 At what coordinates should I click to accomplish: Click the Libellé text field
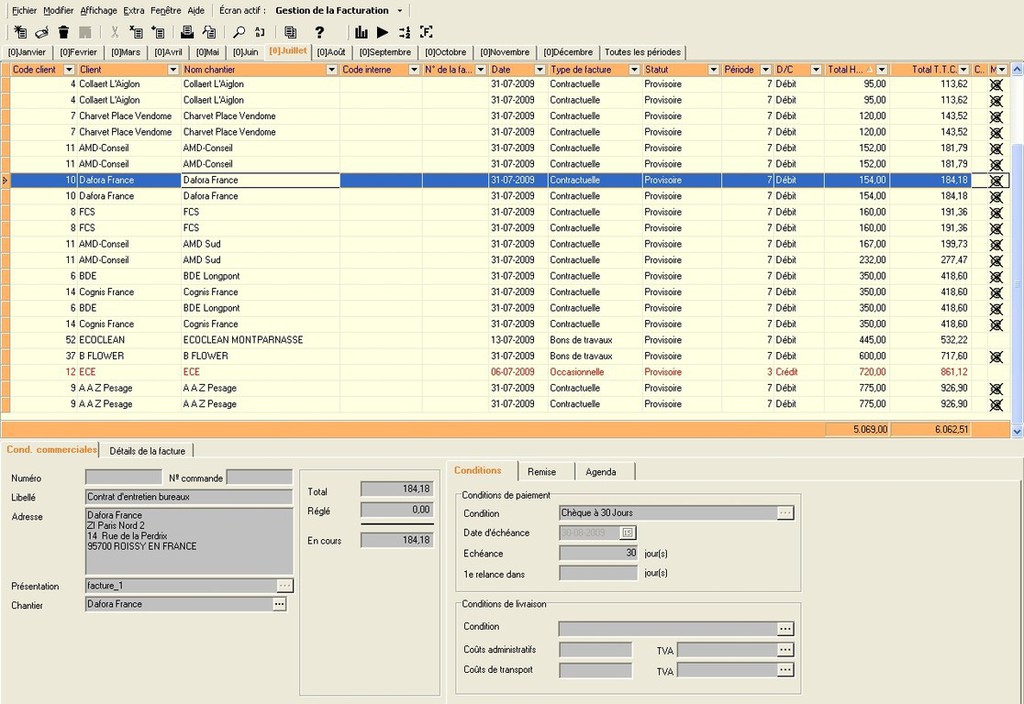[x=189, y=497]
